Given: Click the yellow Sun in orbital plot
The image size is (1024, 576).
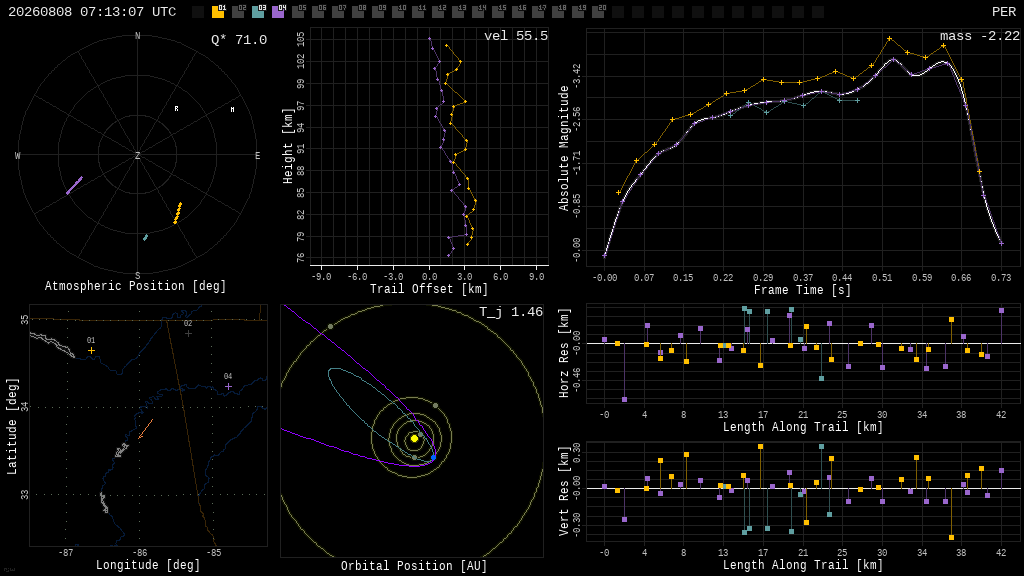Looking at the screenshot, I should pos(414,439).
